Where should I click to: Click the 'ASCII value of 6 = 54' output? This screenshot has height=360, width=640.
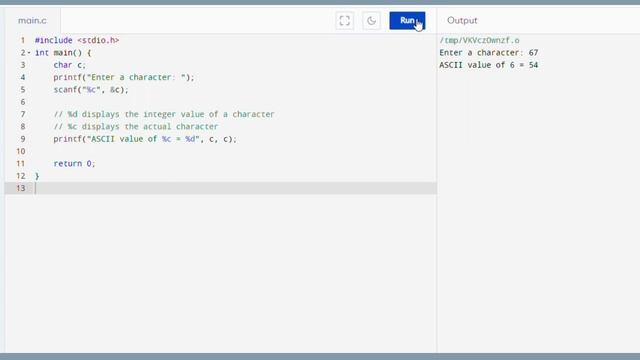(489, 65)
